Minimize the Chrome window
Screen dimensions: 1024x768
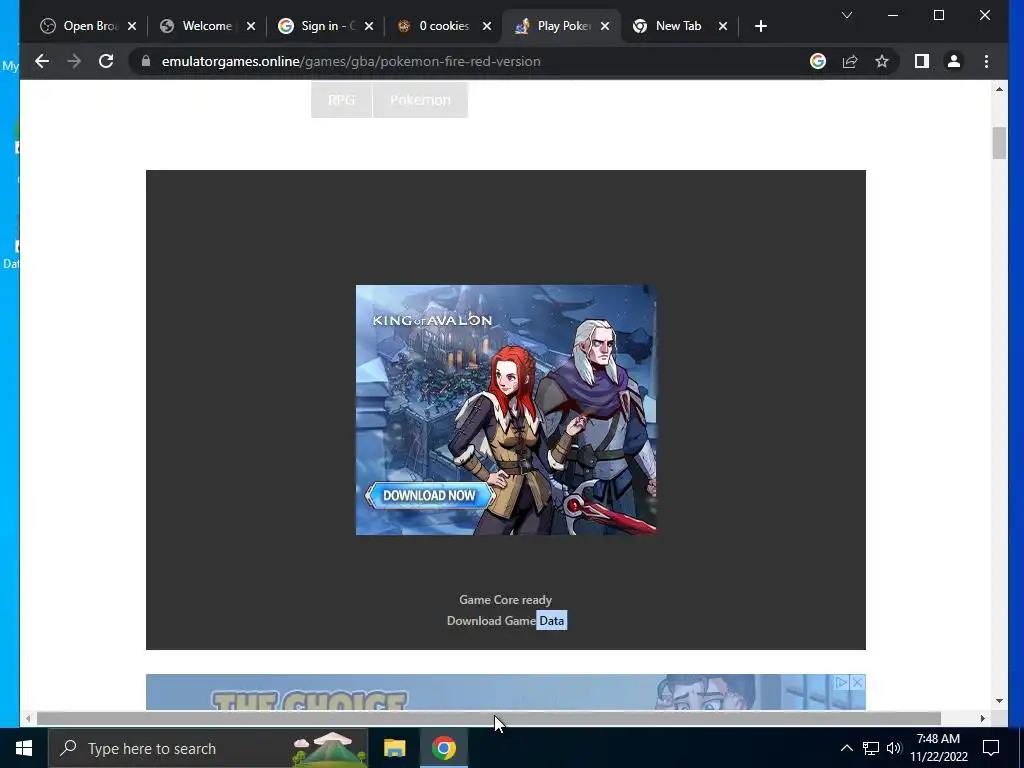893,15
